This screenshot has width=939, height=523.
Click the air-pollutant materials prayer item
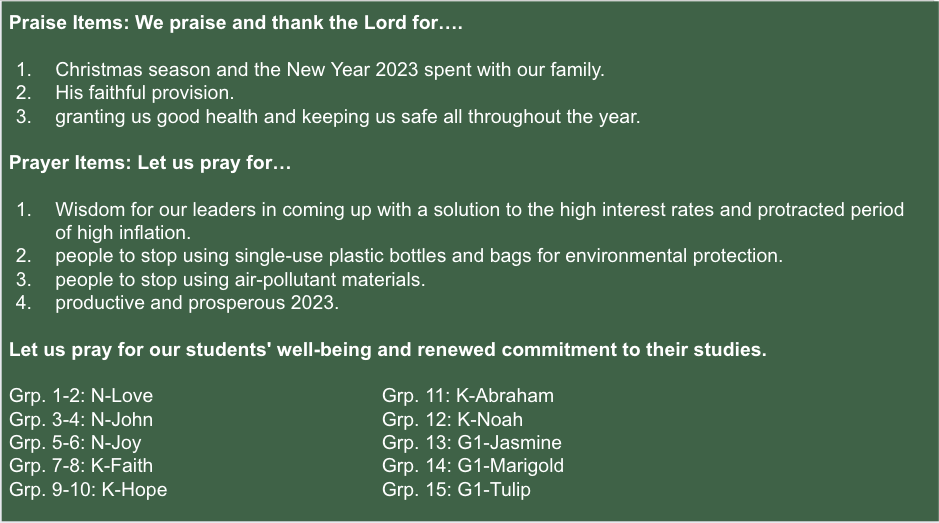coord(240,280)
